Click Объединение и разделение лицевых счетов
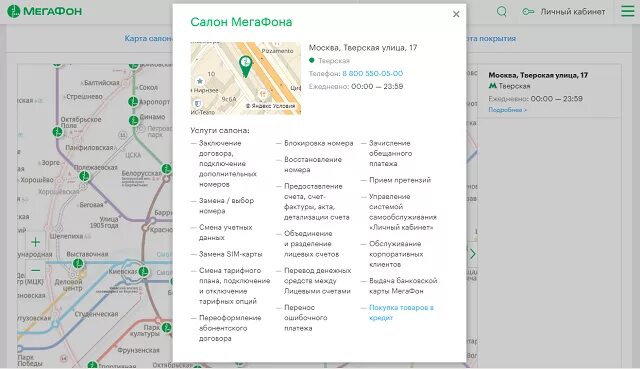Screen dimensions: 640x369 pyautogui.click(x=311, y=244)
